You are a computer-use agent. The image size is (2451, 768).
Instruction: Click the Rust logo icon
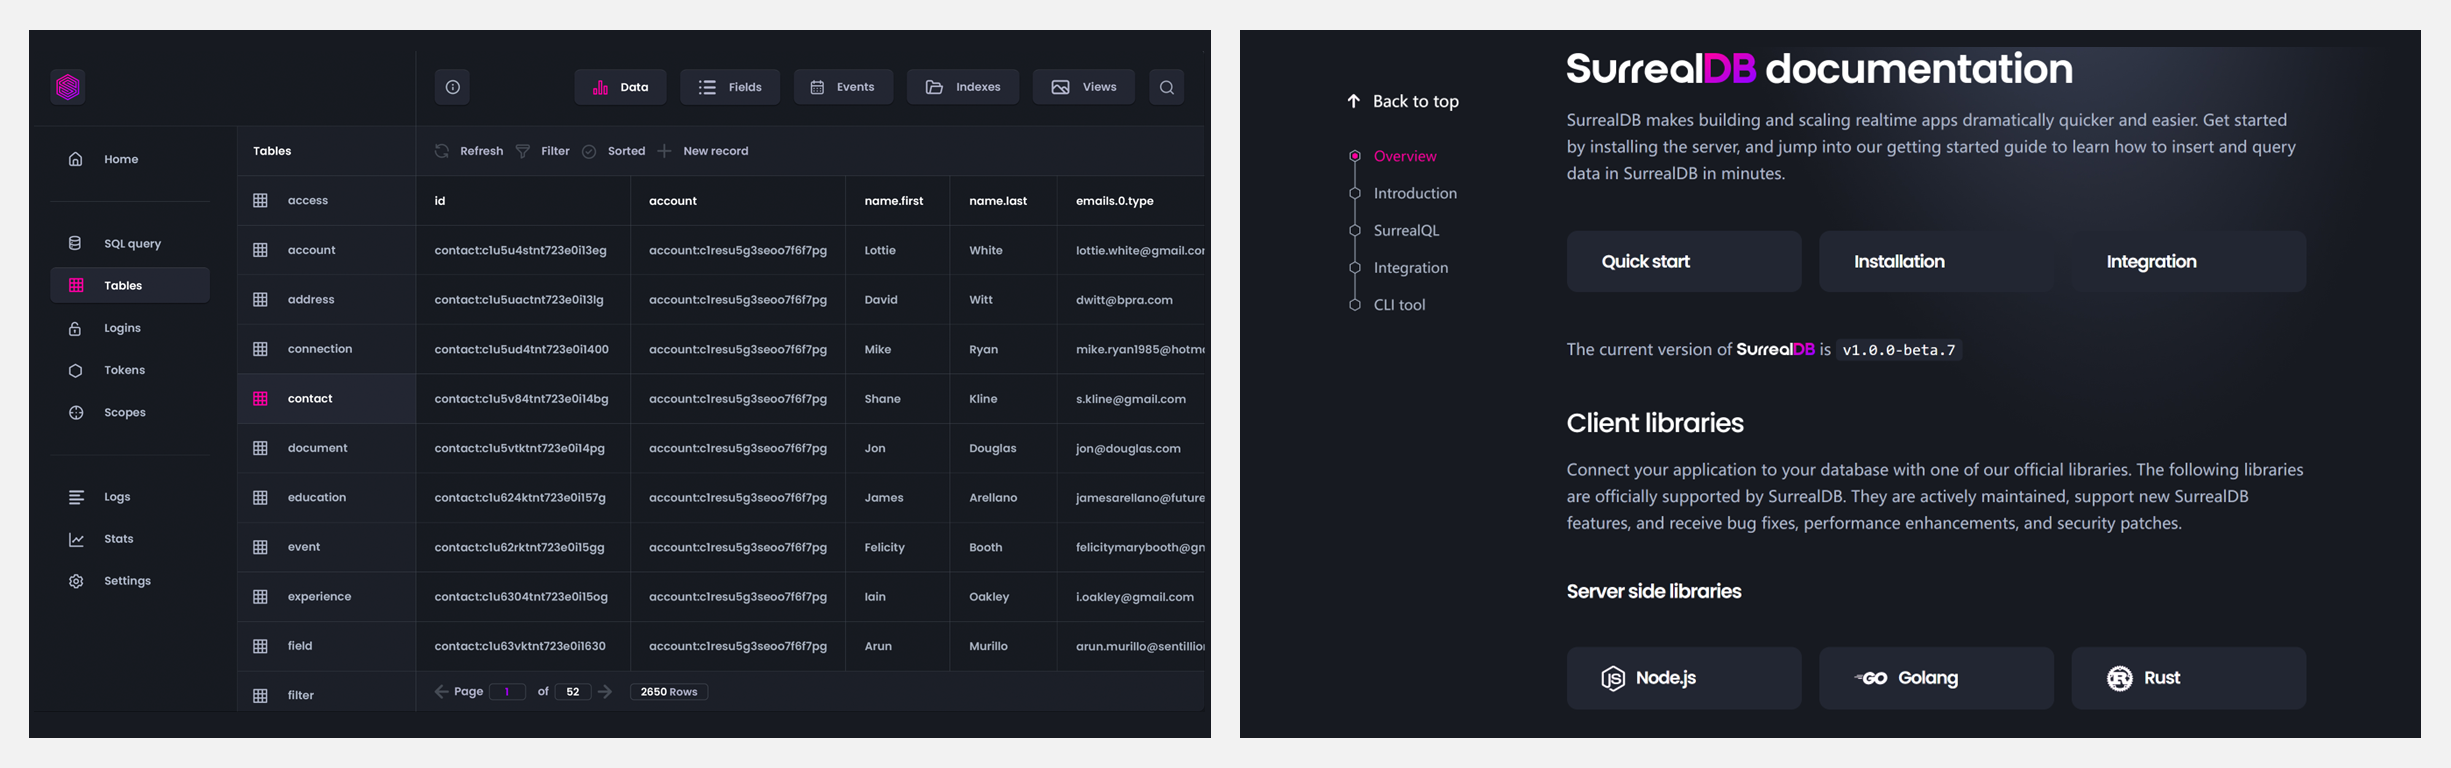(x=2119, y=678)
